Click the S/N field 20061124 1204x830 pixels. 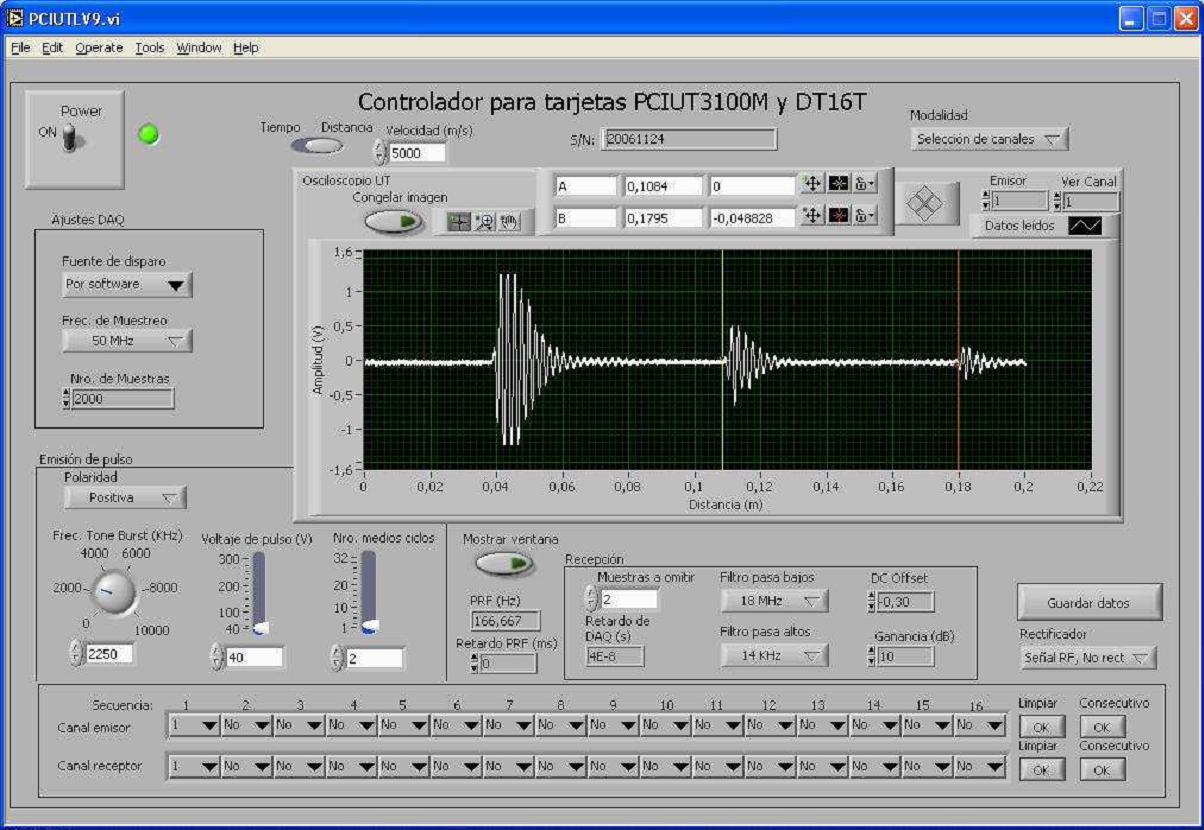[x=690, y=139]
